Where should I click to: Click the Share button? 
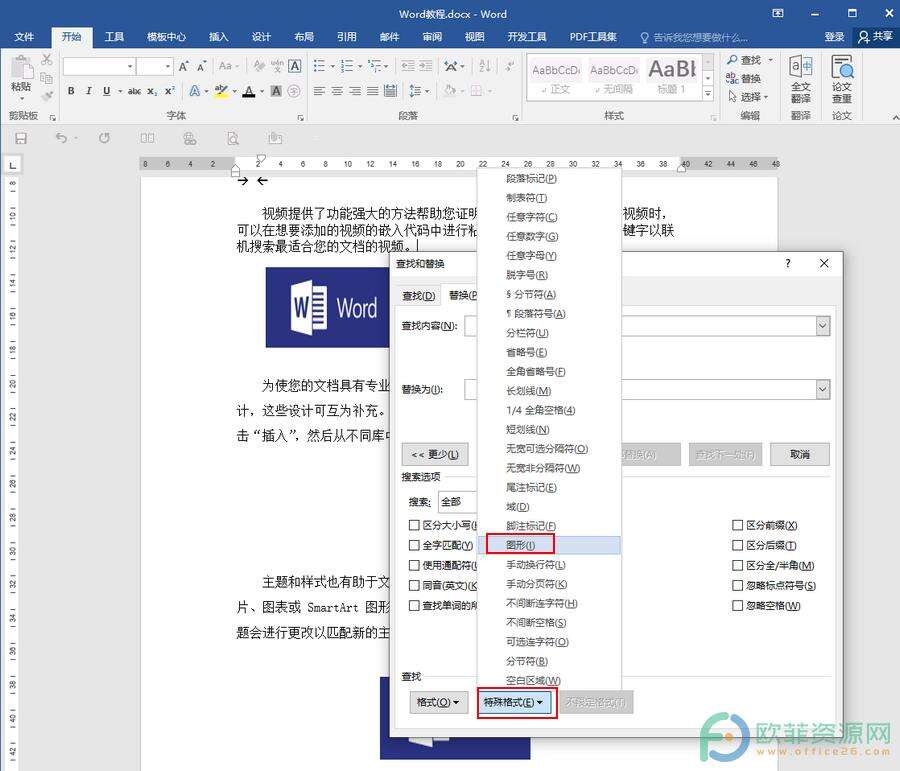tap(875, 37)
